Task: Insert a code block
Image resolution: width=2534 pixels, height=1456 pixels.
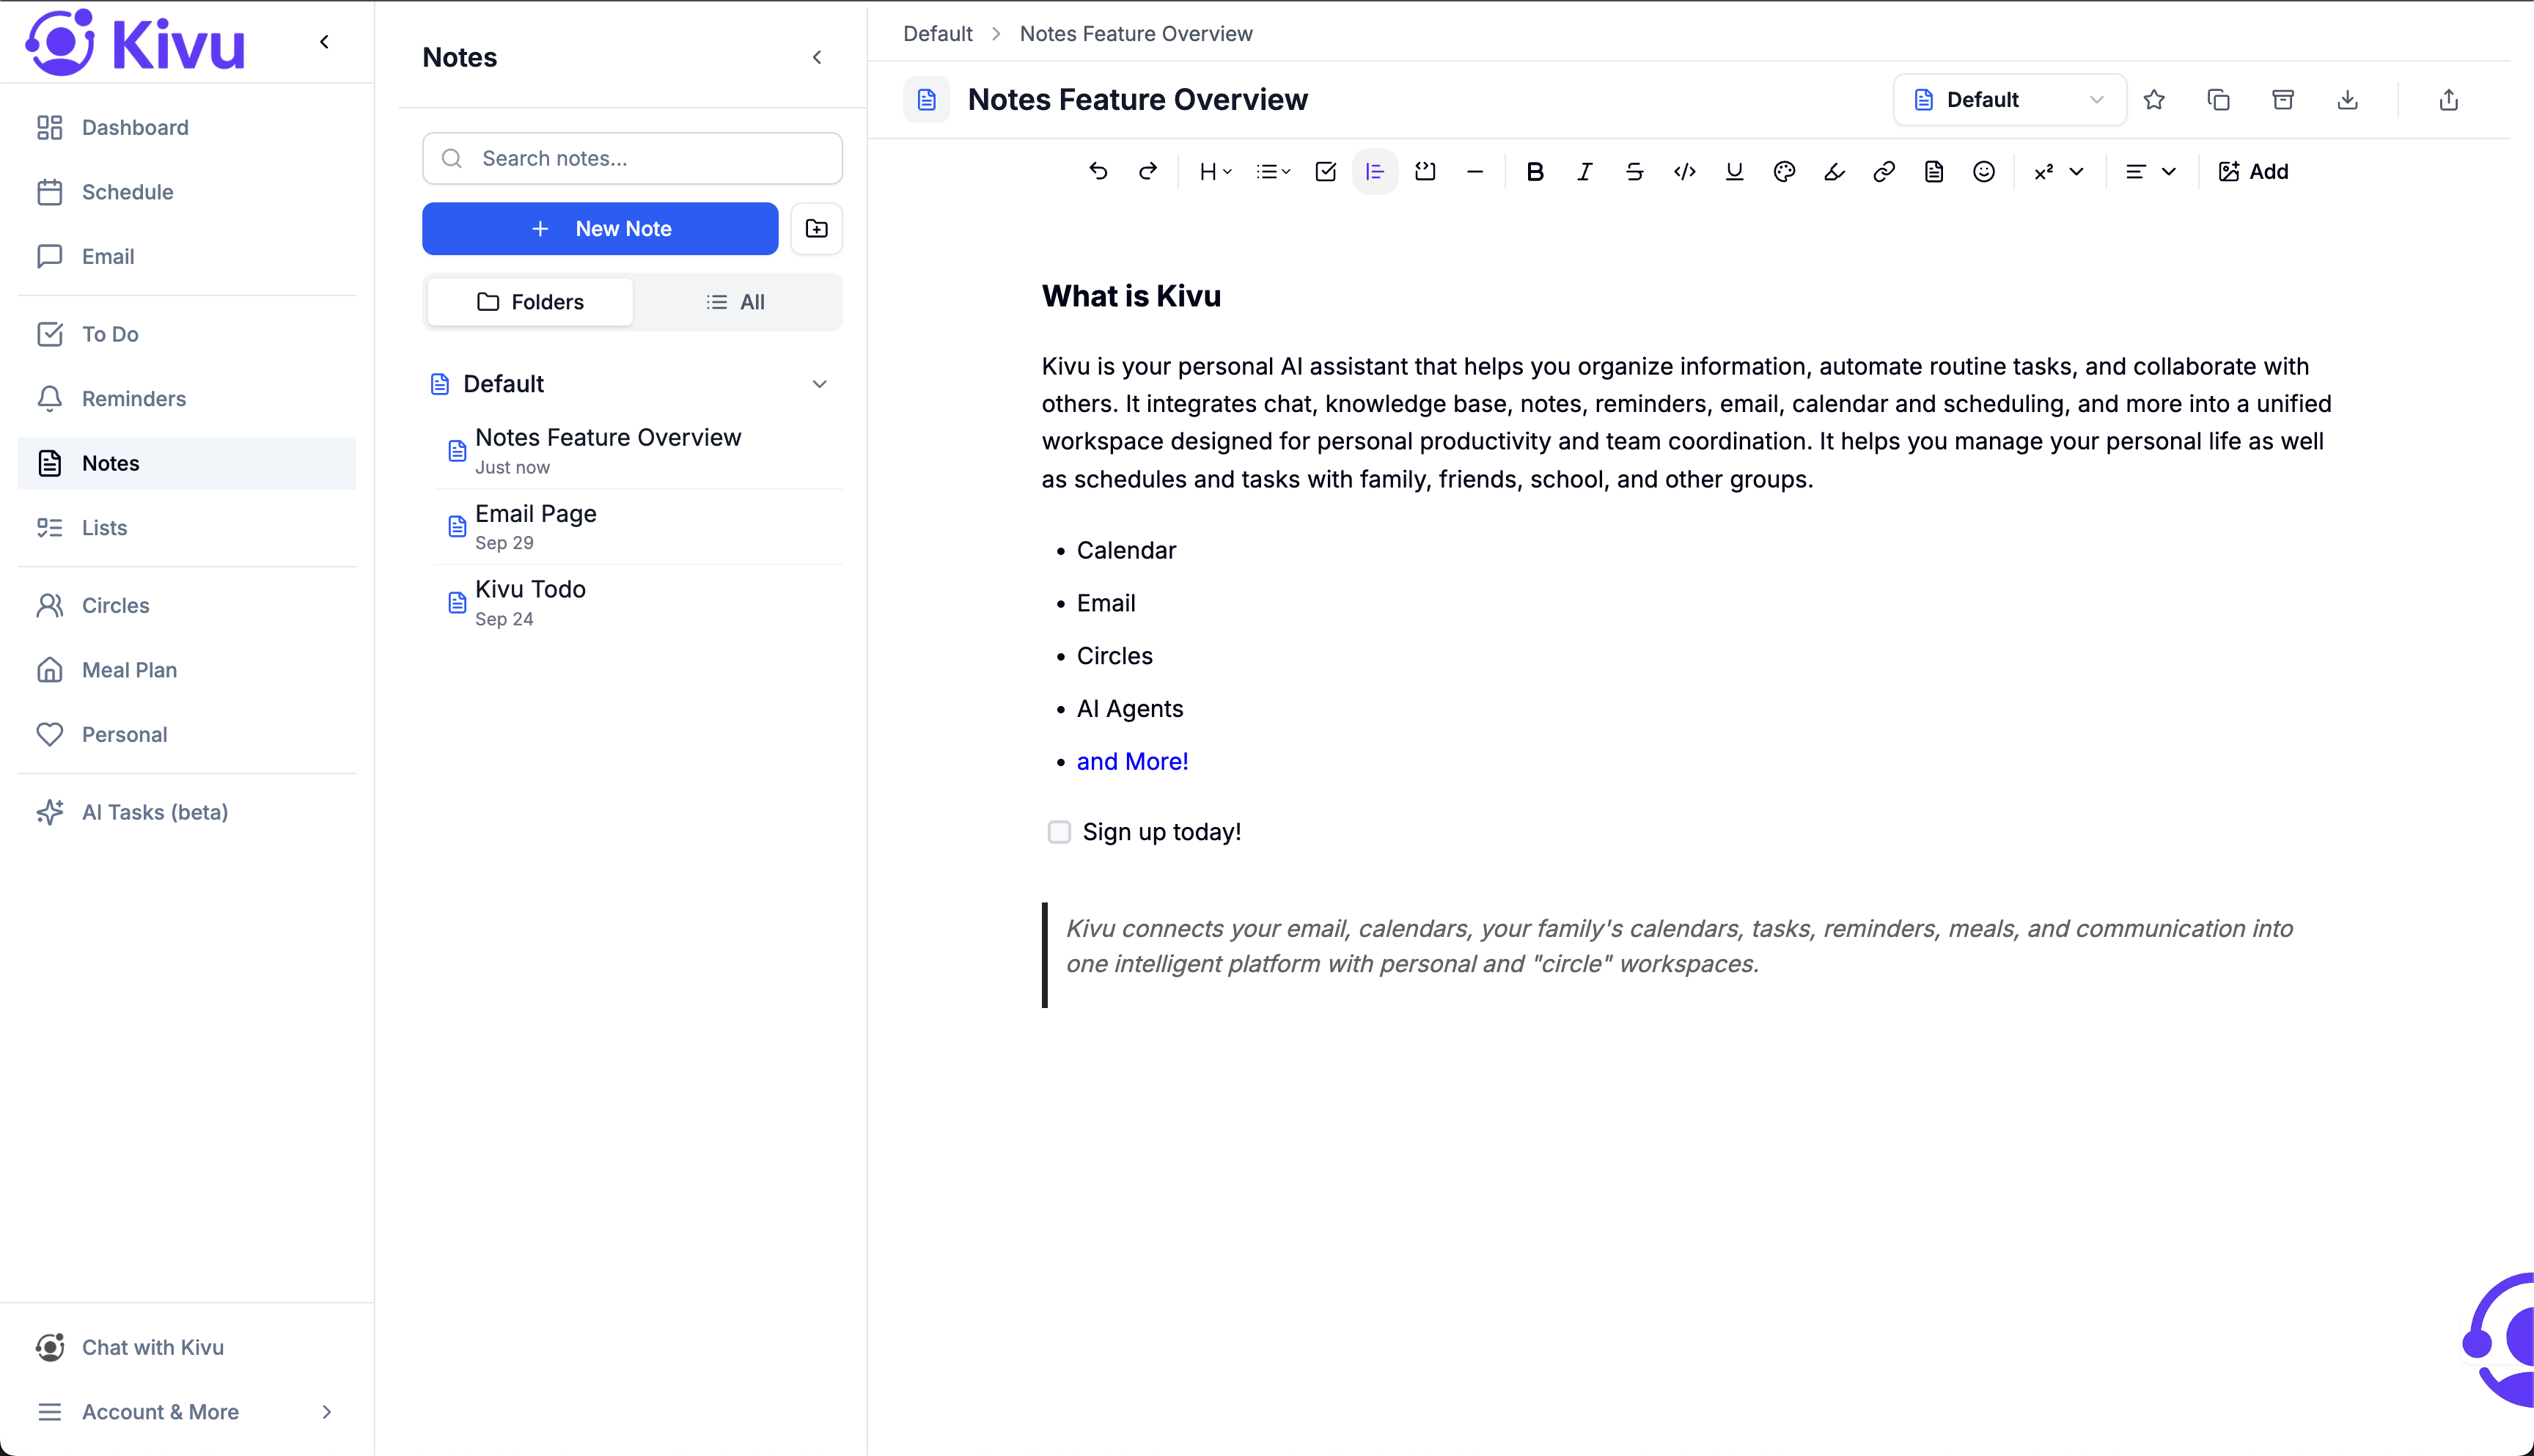Action: pos(1424,171)
